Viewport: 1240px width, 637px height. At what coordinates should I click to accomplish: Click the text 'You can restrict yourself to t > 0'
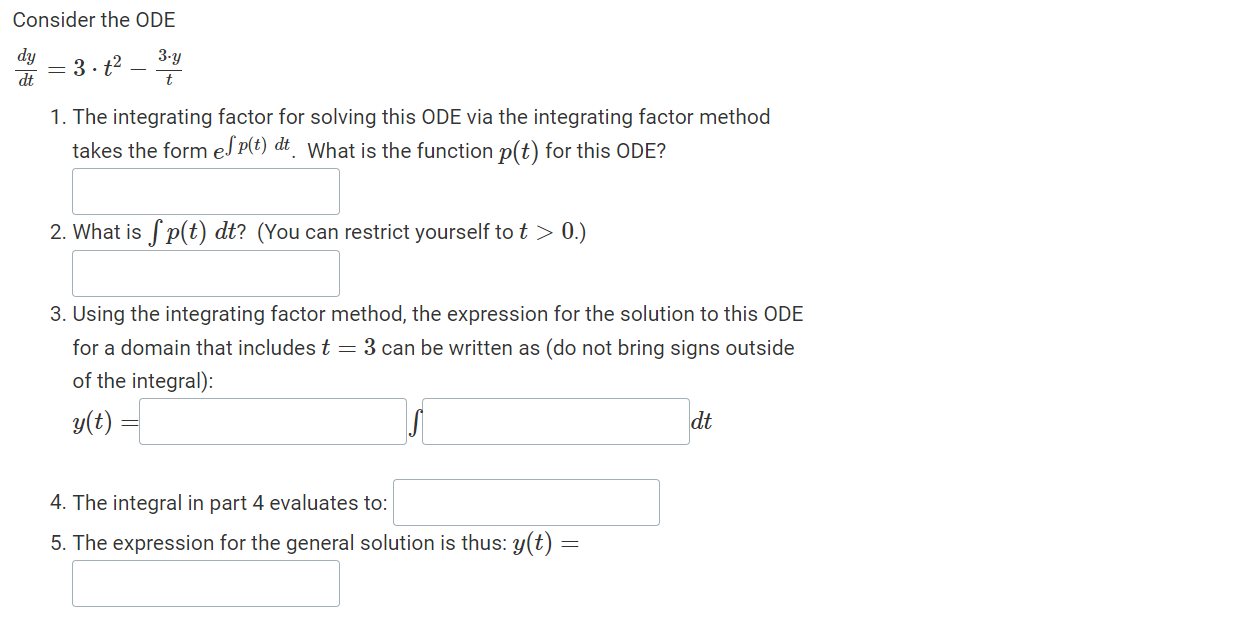click(432, 231)
